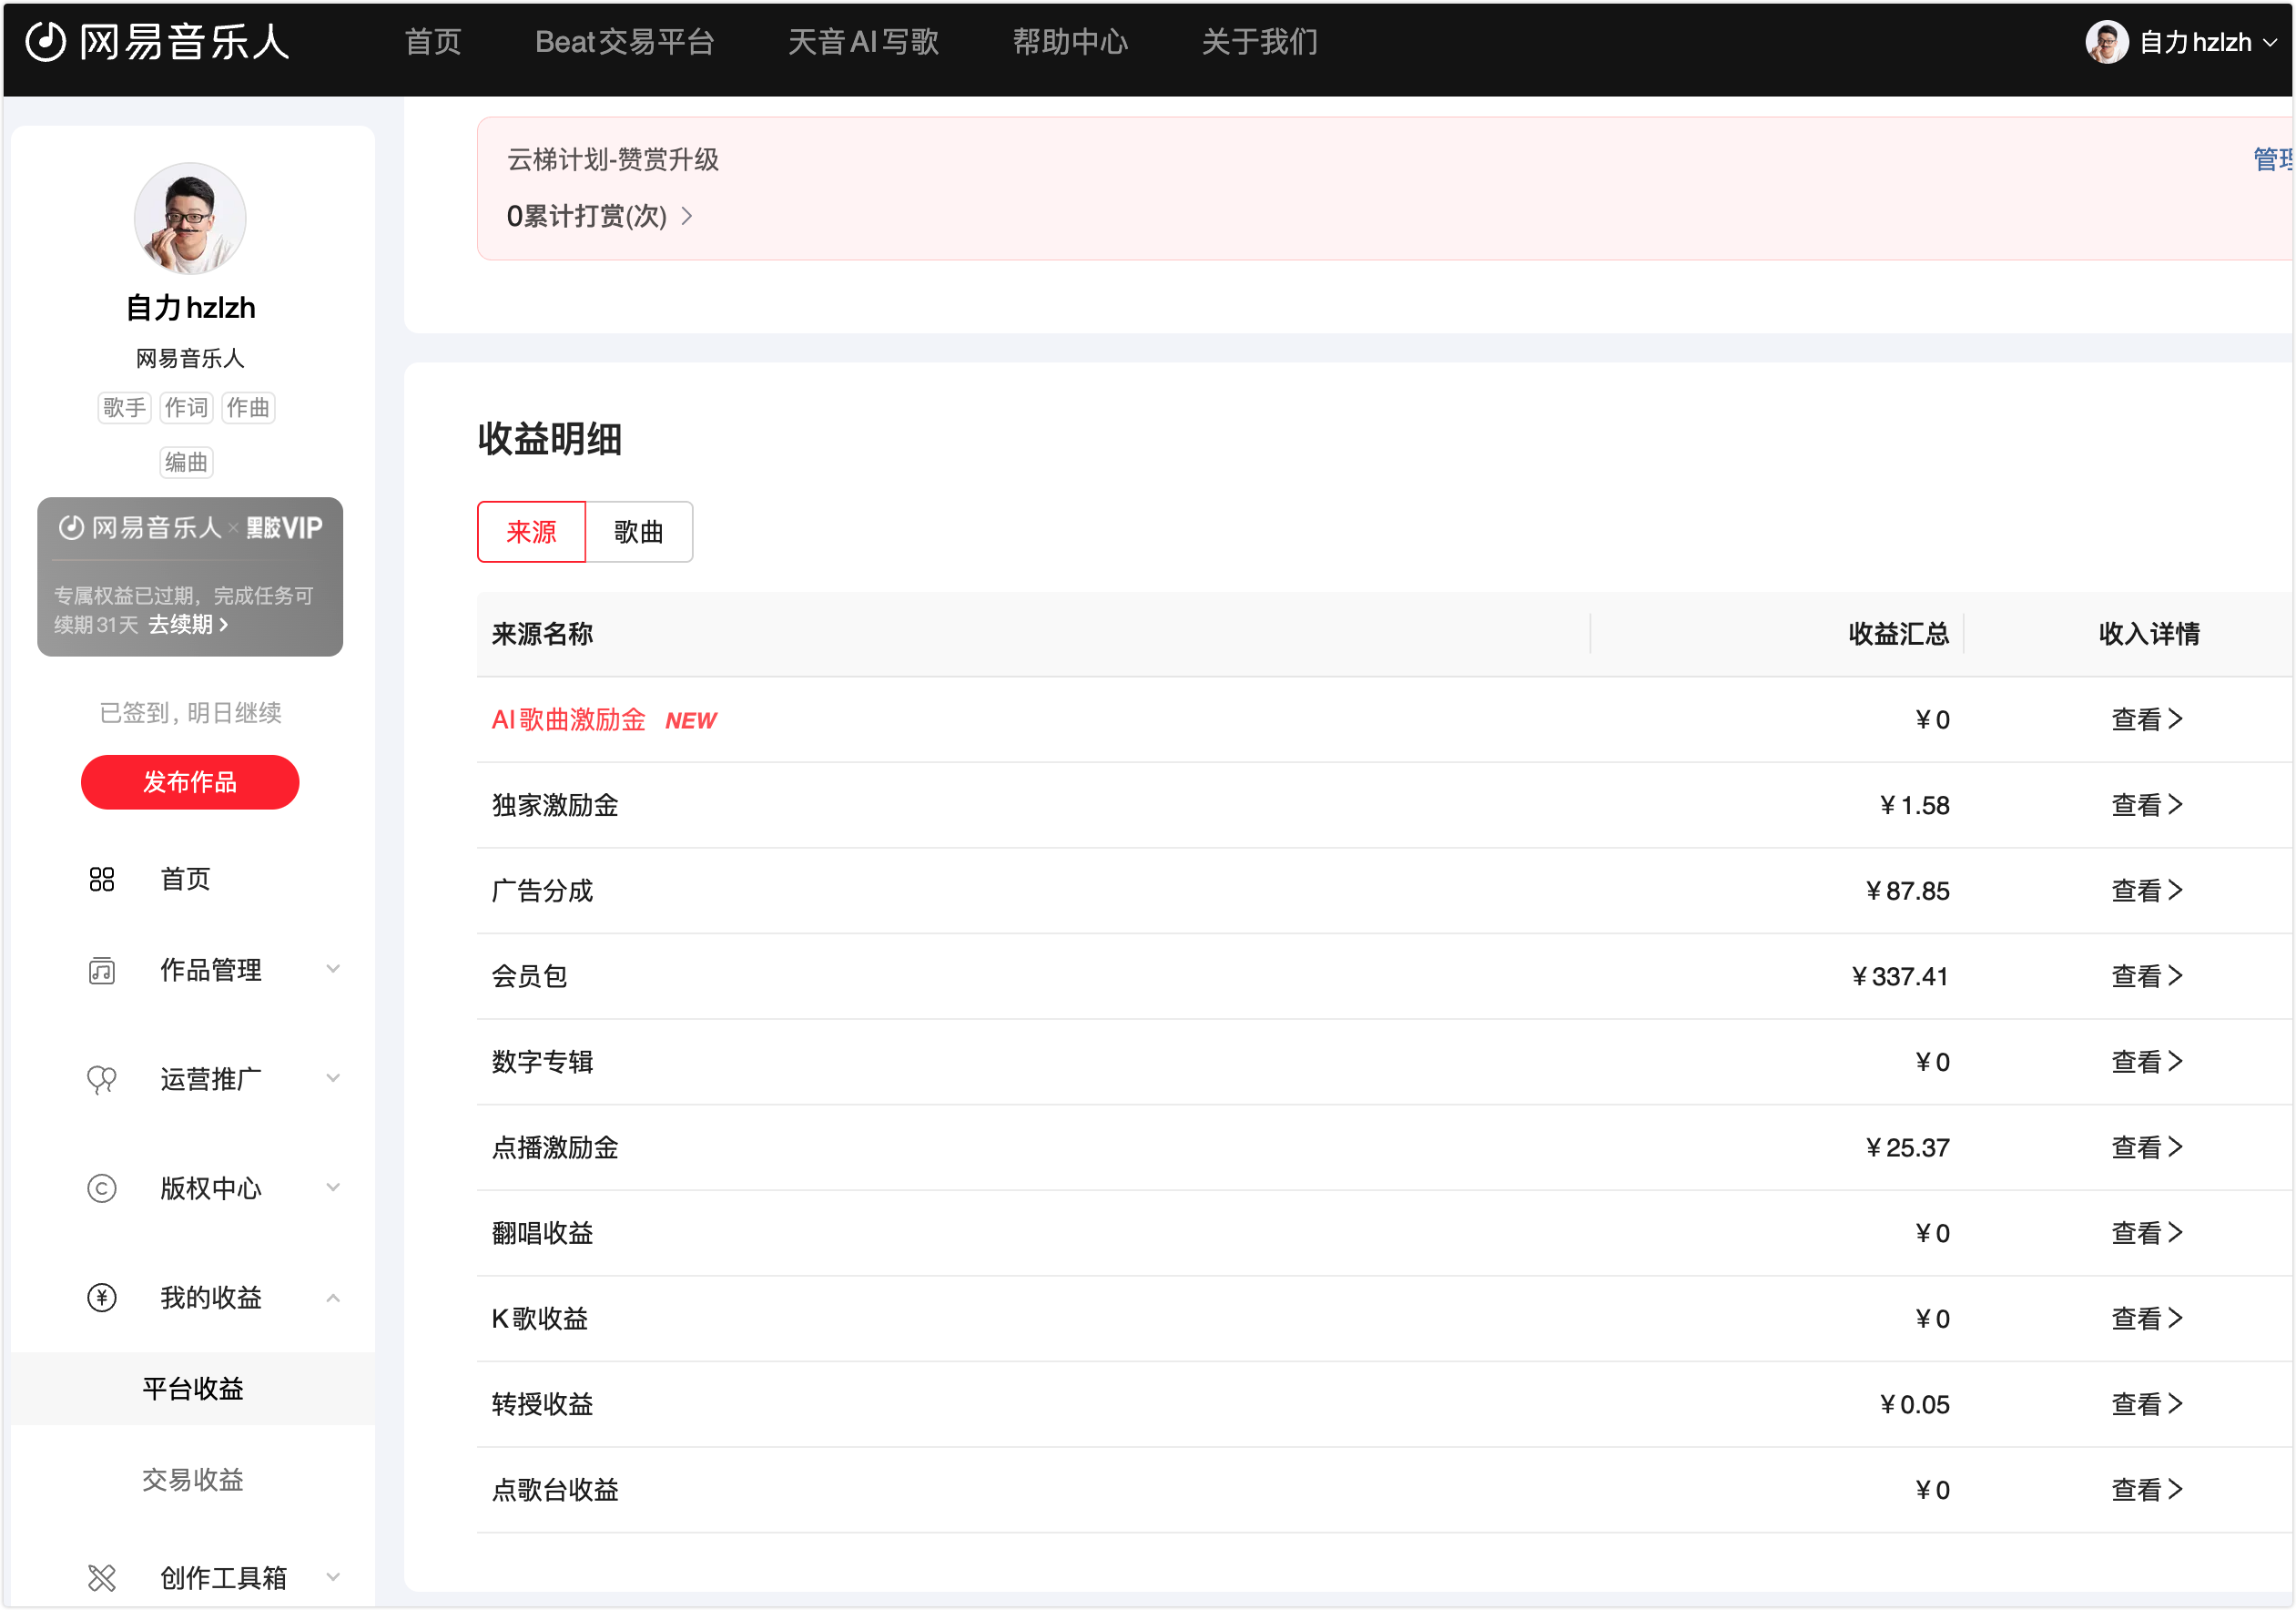Open the 自力hzlzh account dropdown
This screenshot has width=2296, height=1610.
tap(2183, 42)
